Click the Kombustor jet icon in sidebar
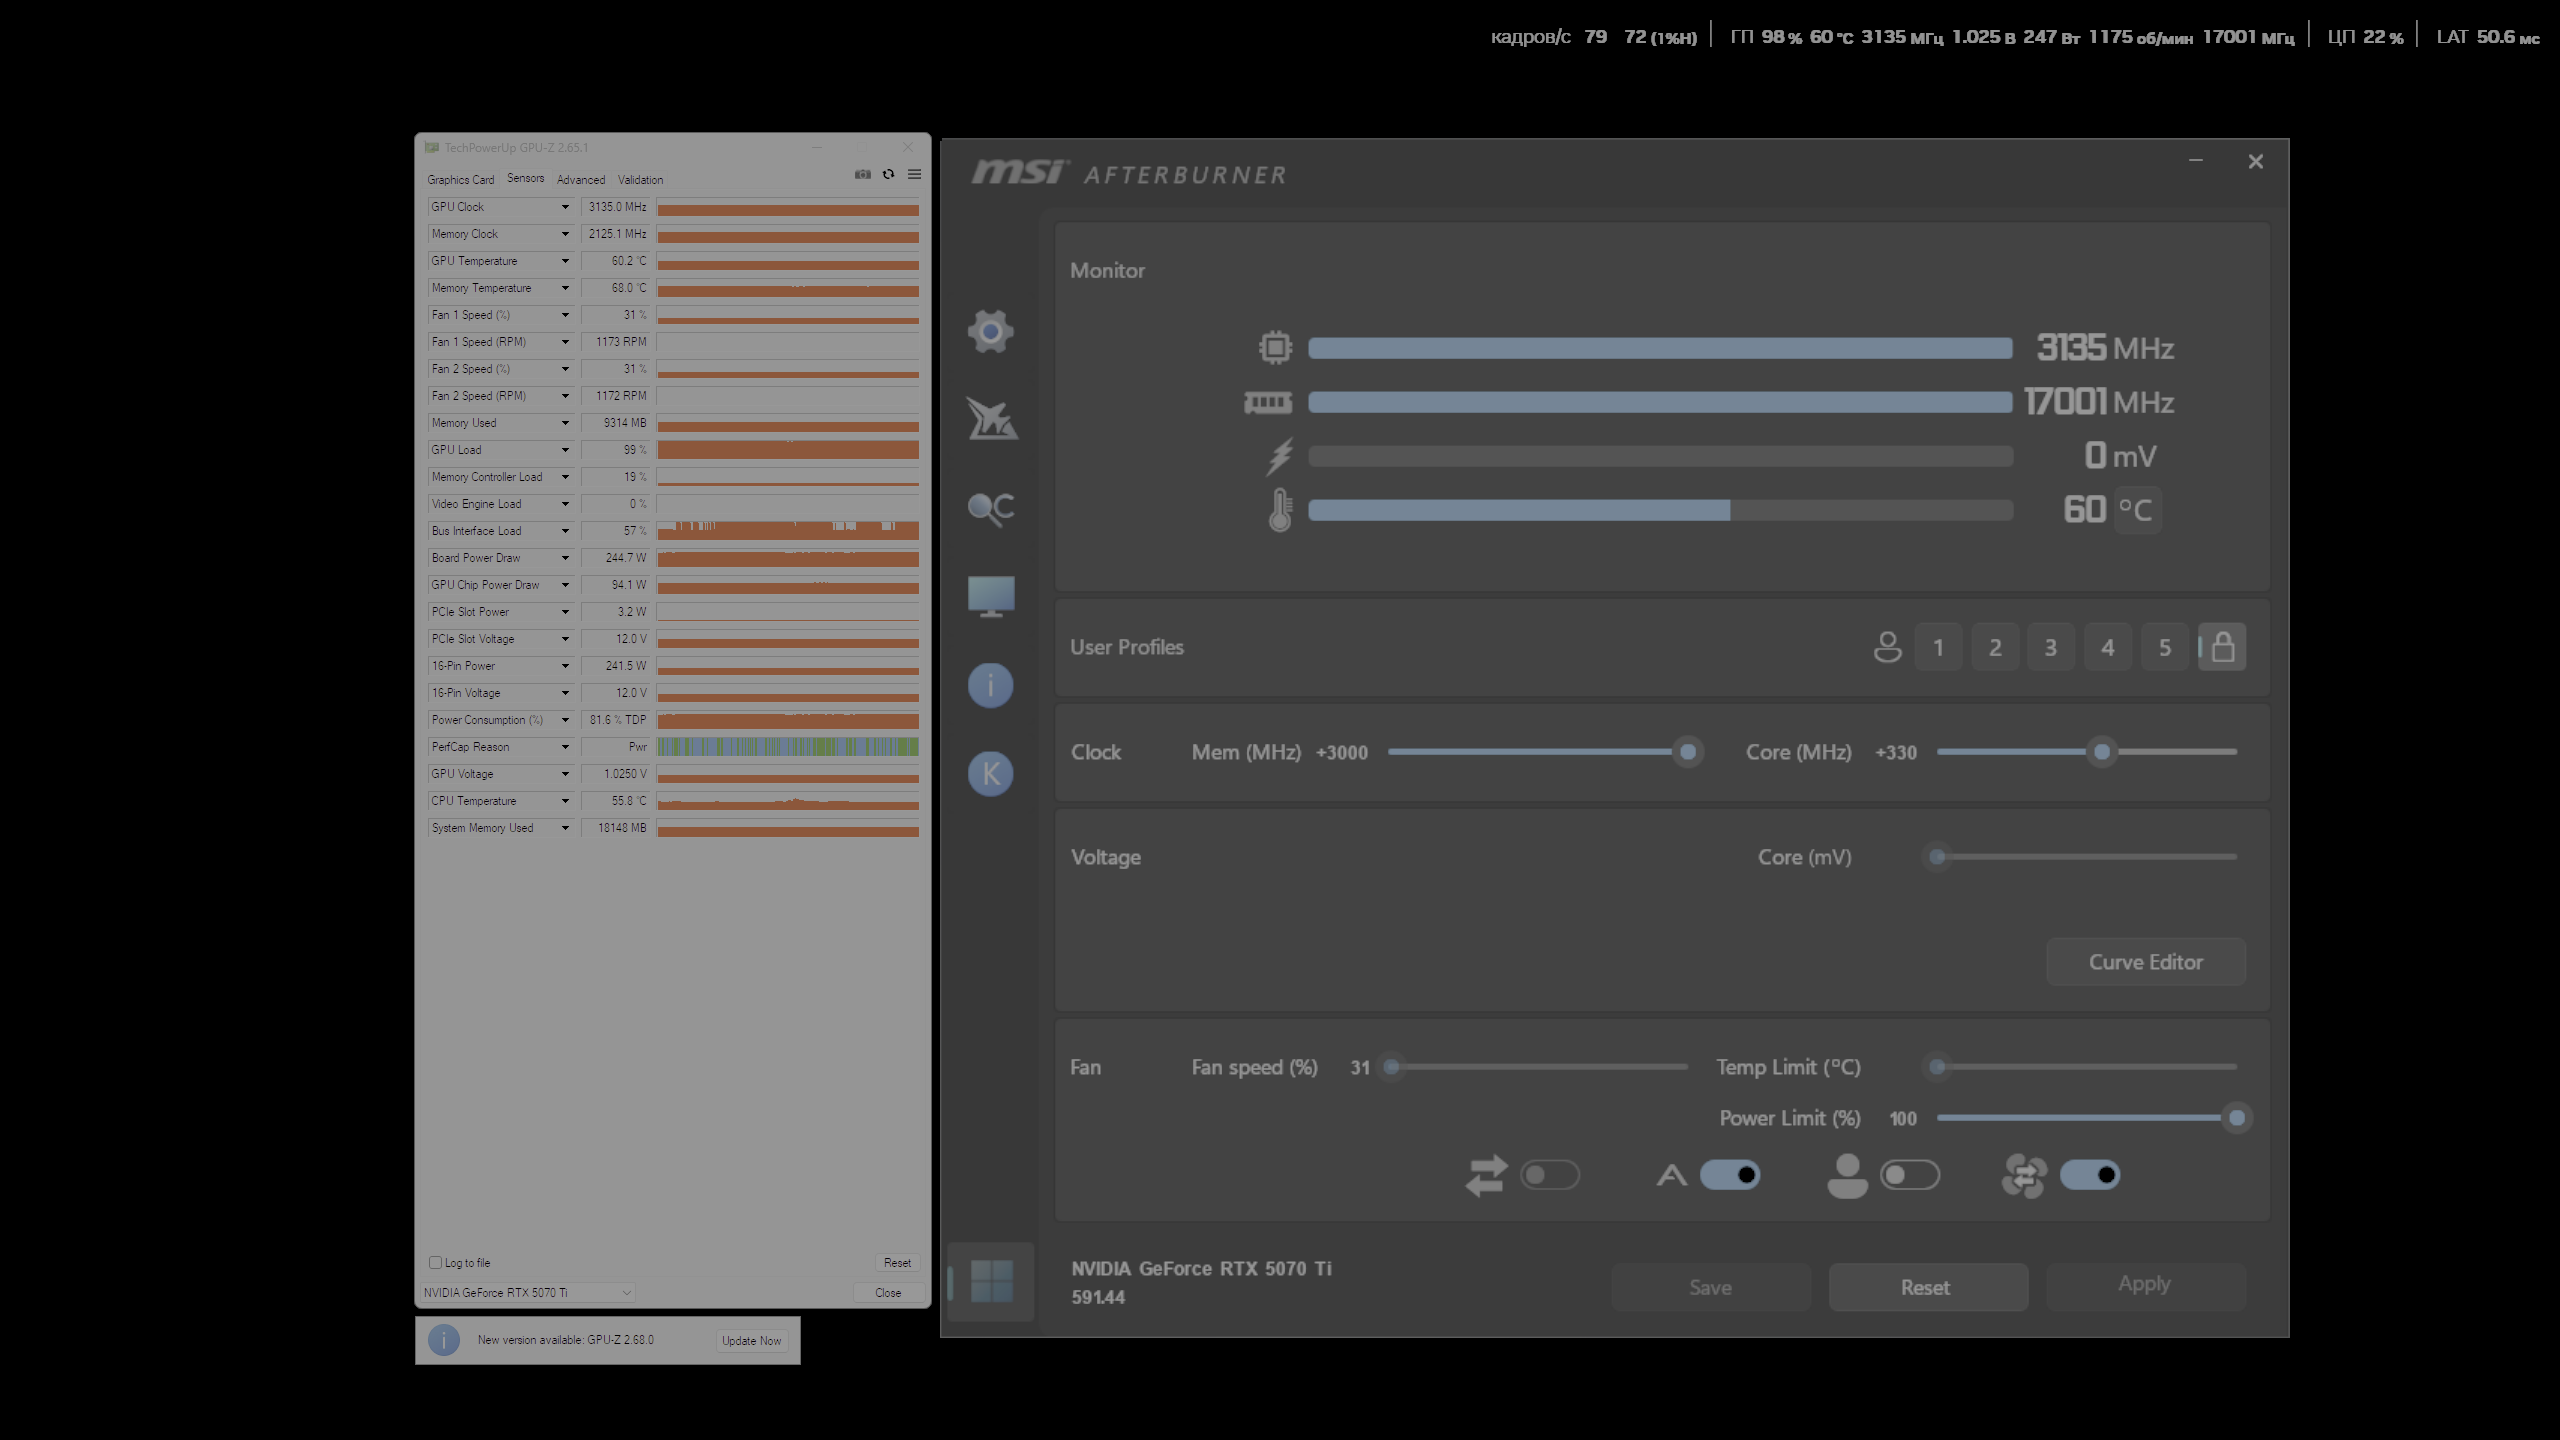Viewport: 2560px width, 1440px height. click(x=991, y=419)
